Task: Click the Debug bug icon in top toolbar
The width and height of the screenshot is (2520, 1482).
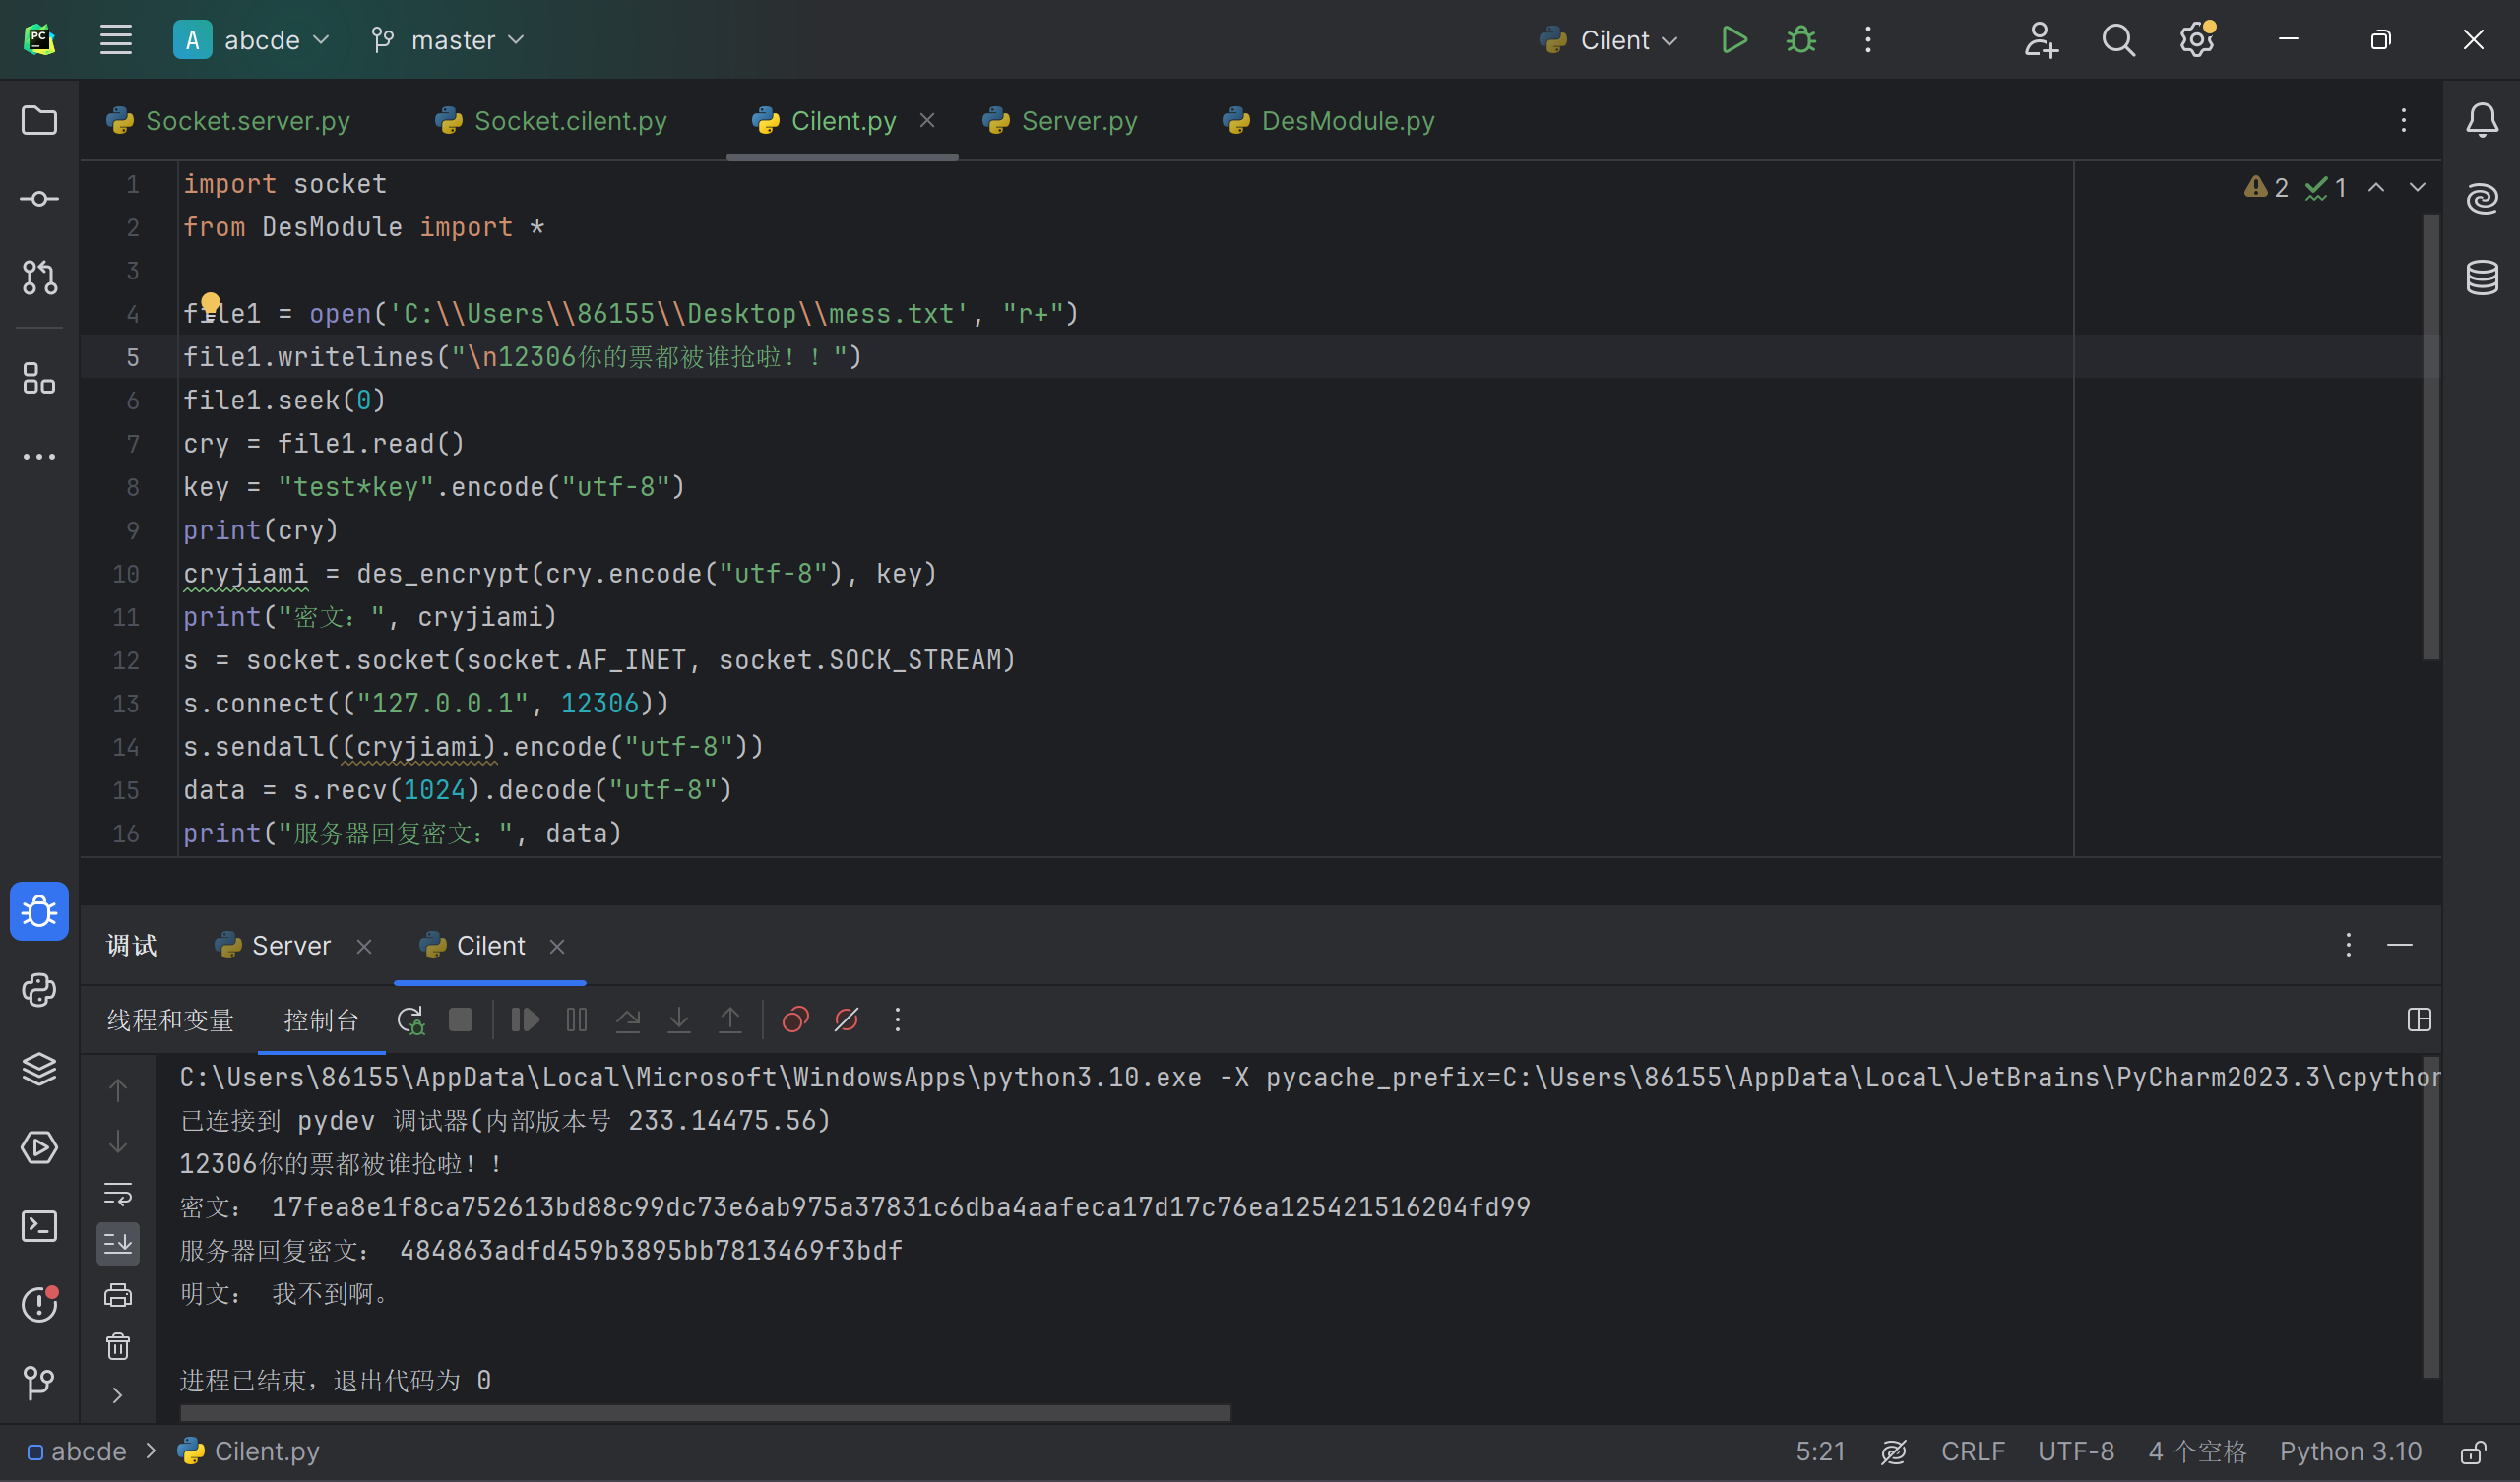Action: click(1801, 40)
